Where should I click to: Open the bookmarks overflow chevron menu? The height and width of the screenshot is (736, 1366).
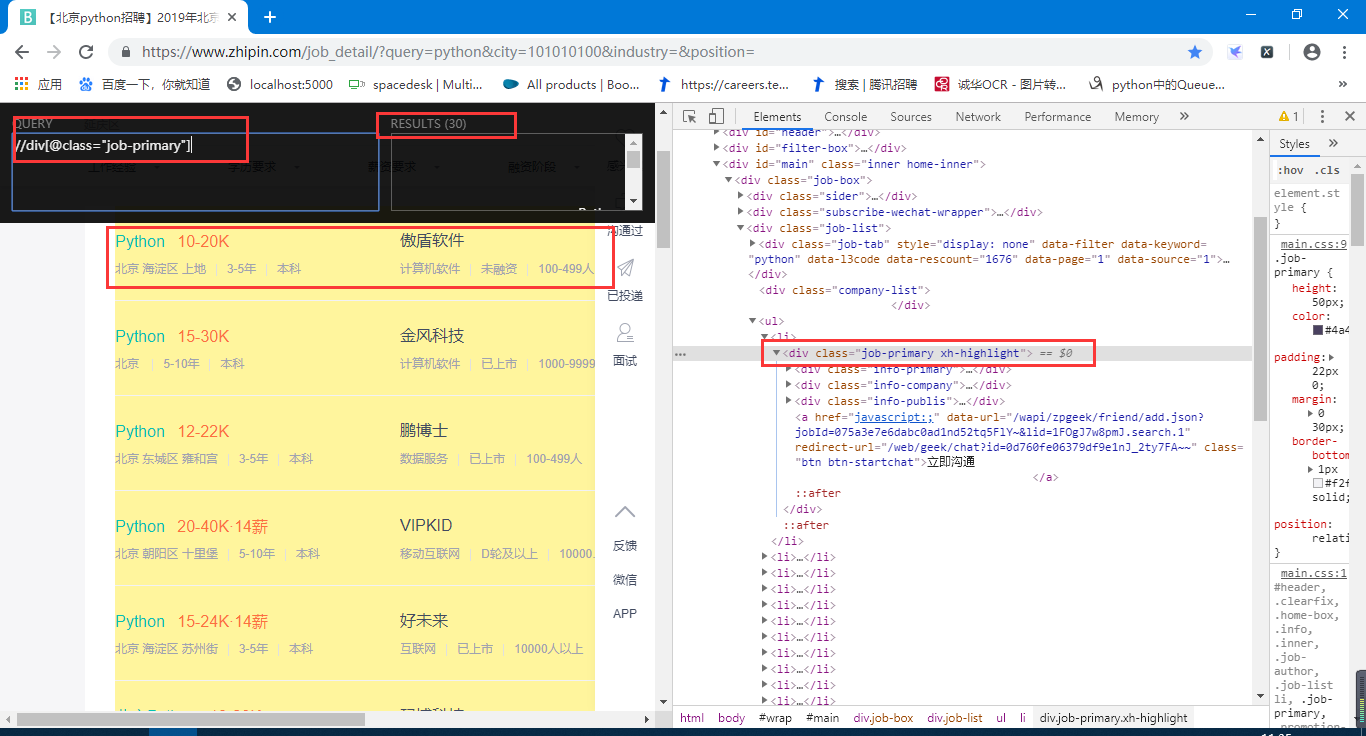click(x=1343, y=84)
